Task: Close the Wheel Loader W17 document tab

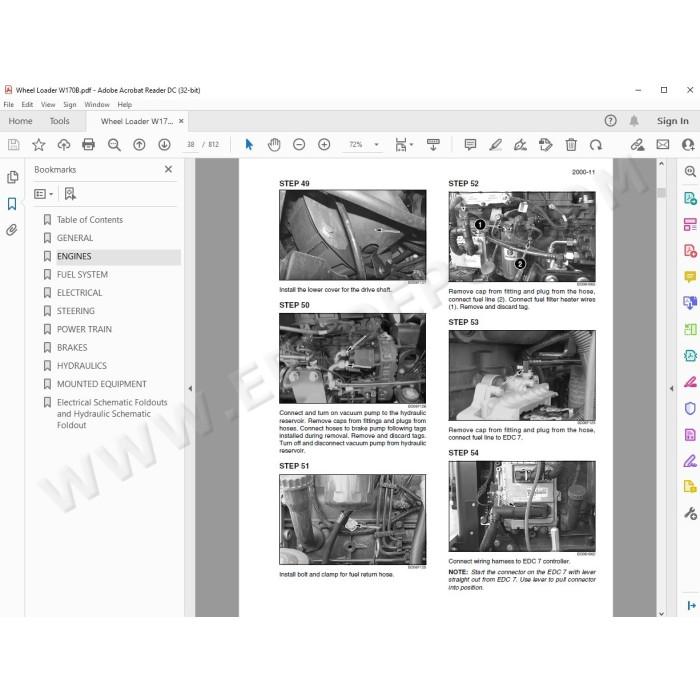Action: (181, 121)
